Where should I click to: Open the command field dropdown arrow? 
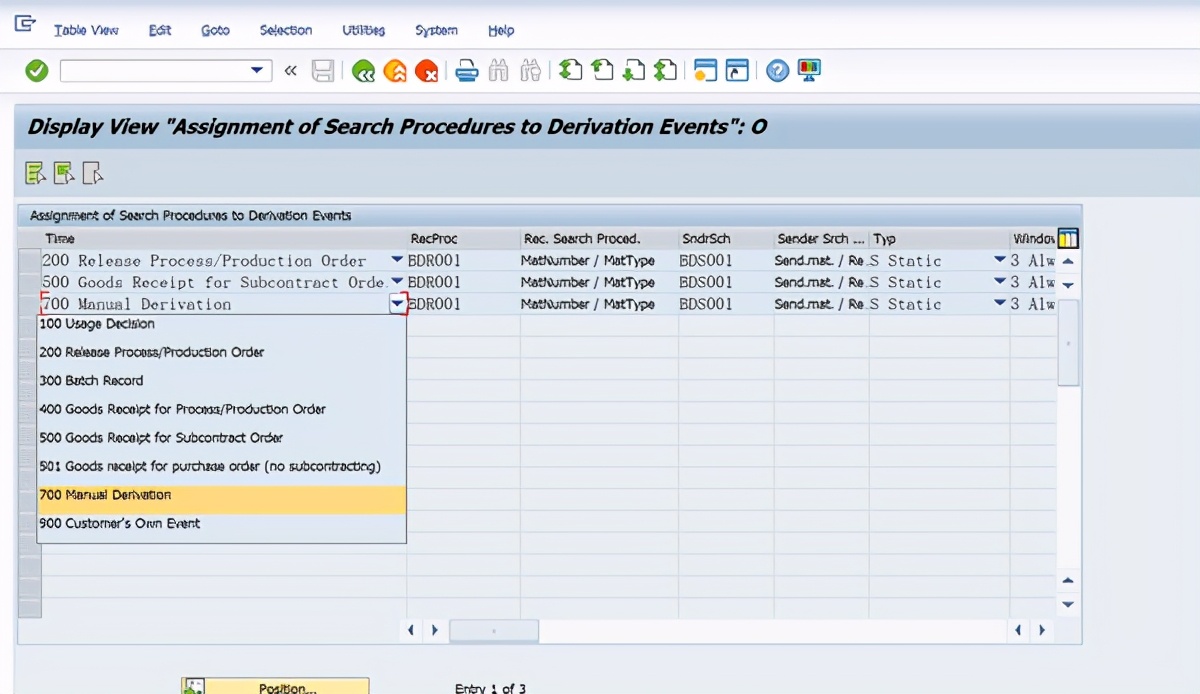pos(257,70)
